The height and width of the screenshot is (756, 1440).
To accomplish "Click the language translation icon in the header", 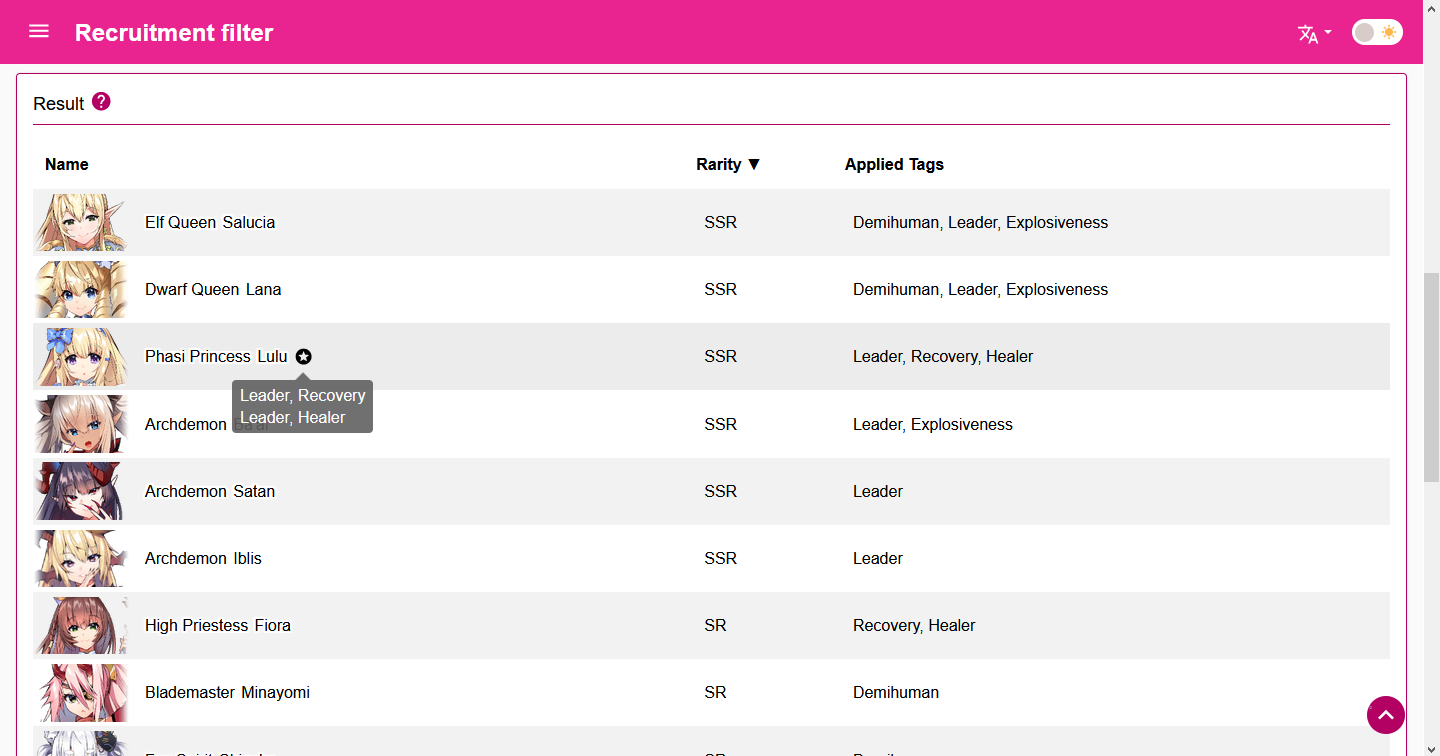I will [x=1307, y=34].
